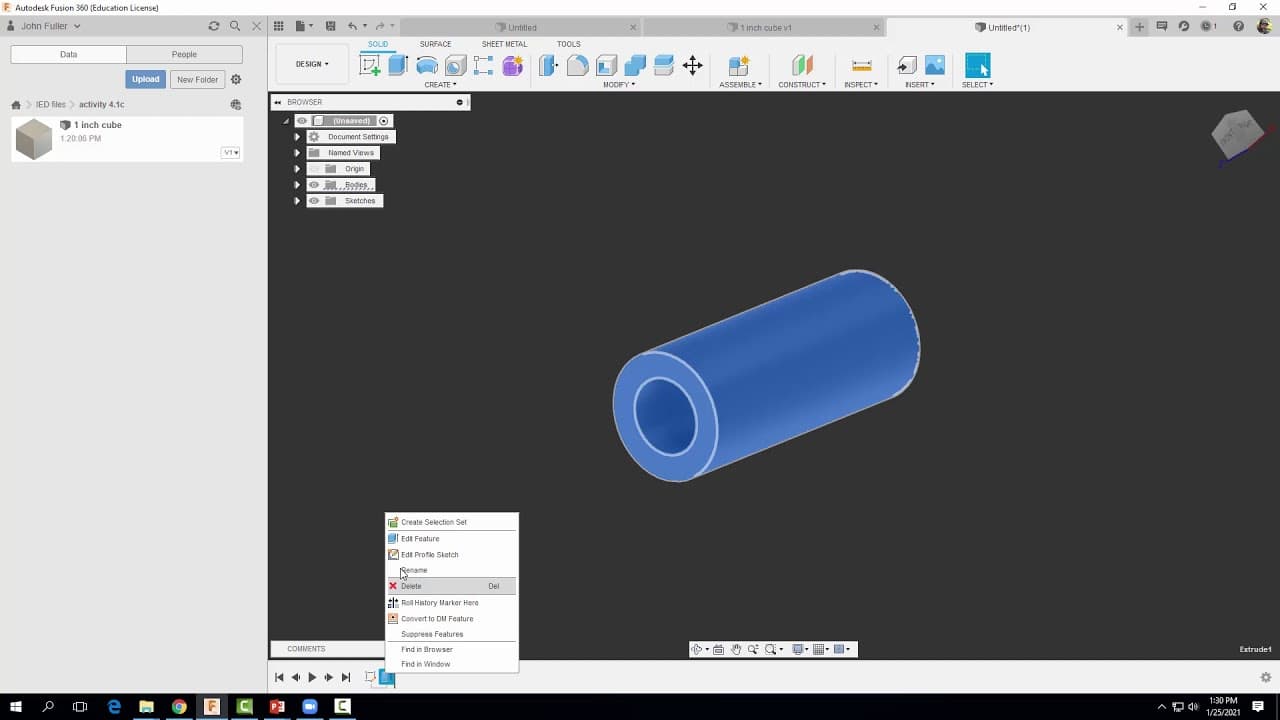Hide the Bodies folder

point(314,185)
